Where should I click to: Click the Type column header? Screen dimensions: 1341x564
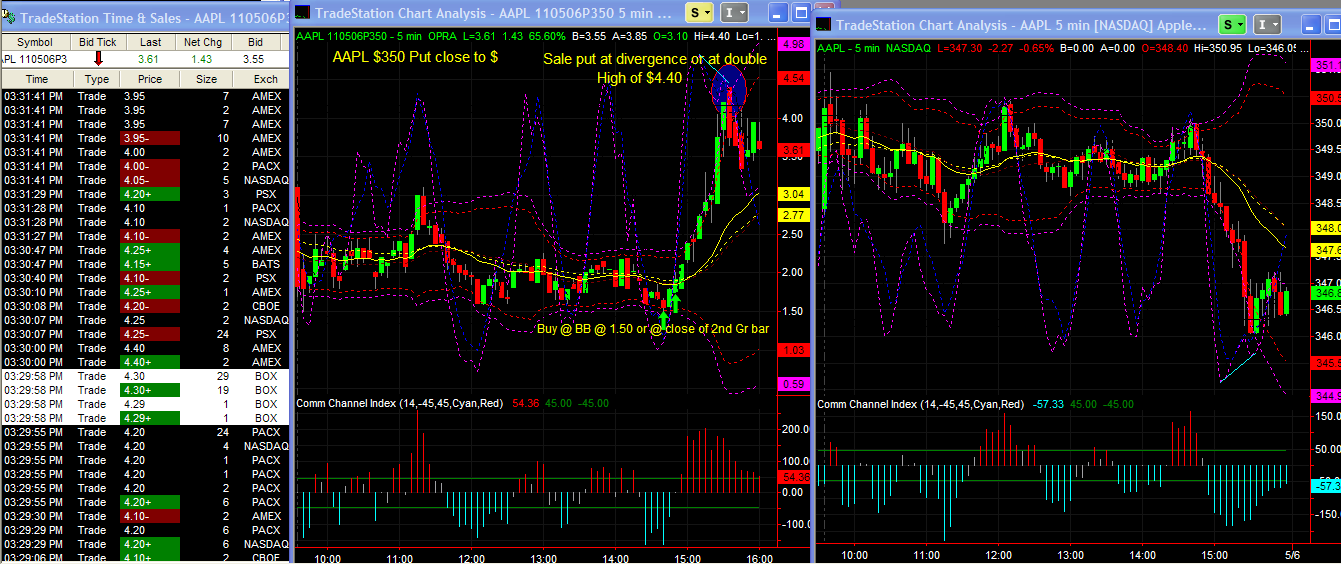tap(97, 79)
